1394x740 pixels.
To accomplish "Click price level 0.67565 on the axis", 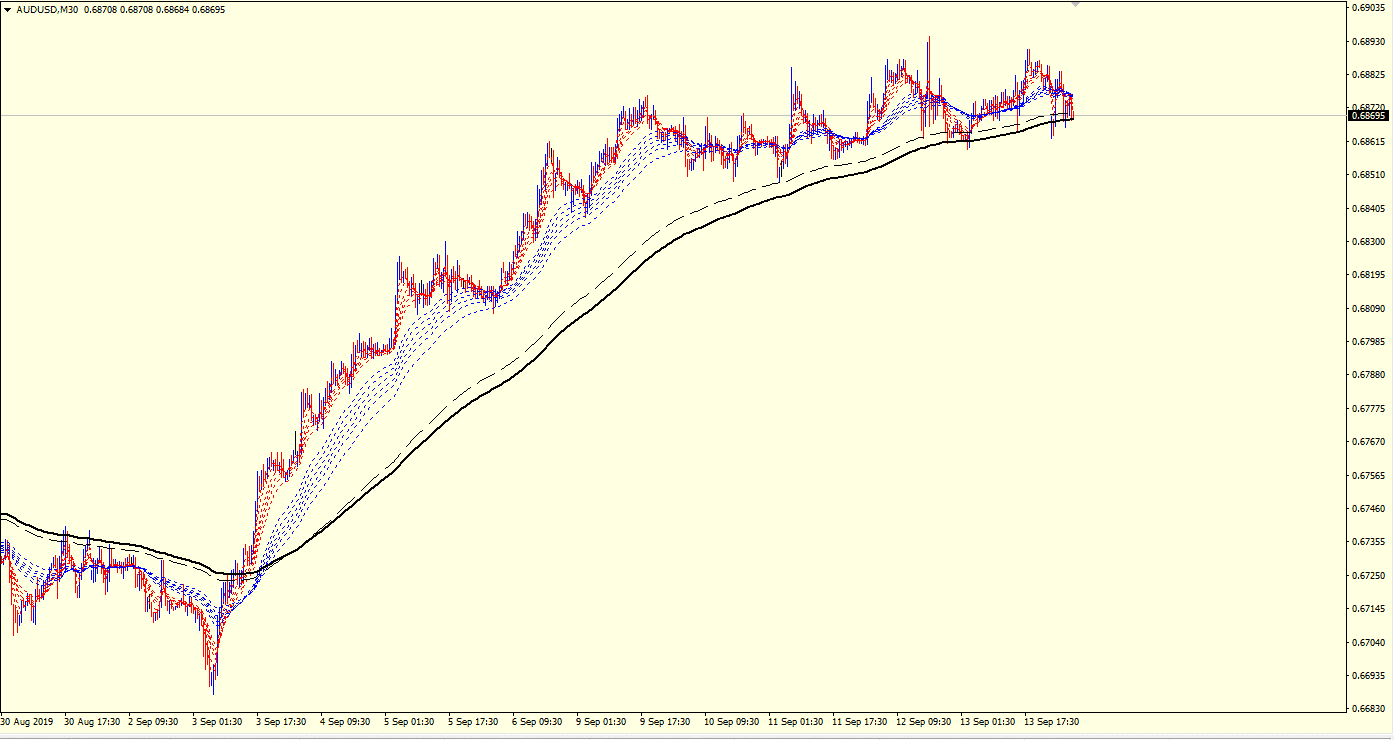I will tap(1368, 476).
